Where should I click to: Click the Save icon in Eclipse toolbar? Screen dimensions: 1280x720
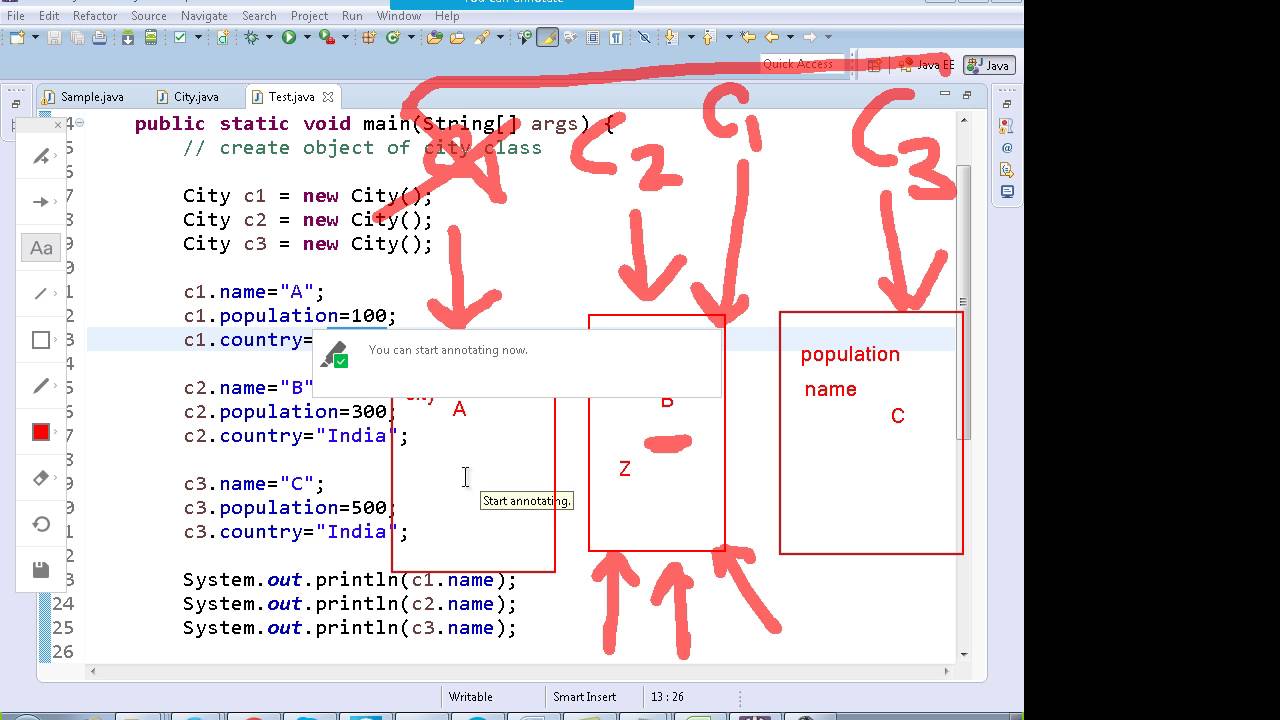click(x=53, y=37)
